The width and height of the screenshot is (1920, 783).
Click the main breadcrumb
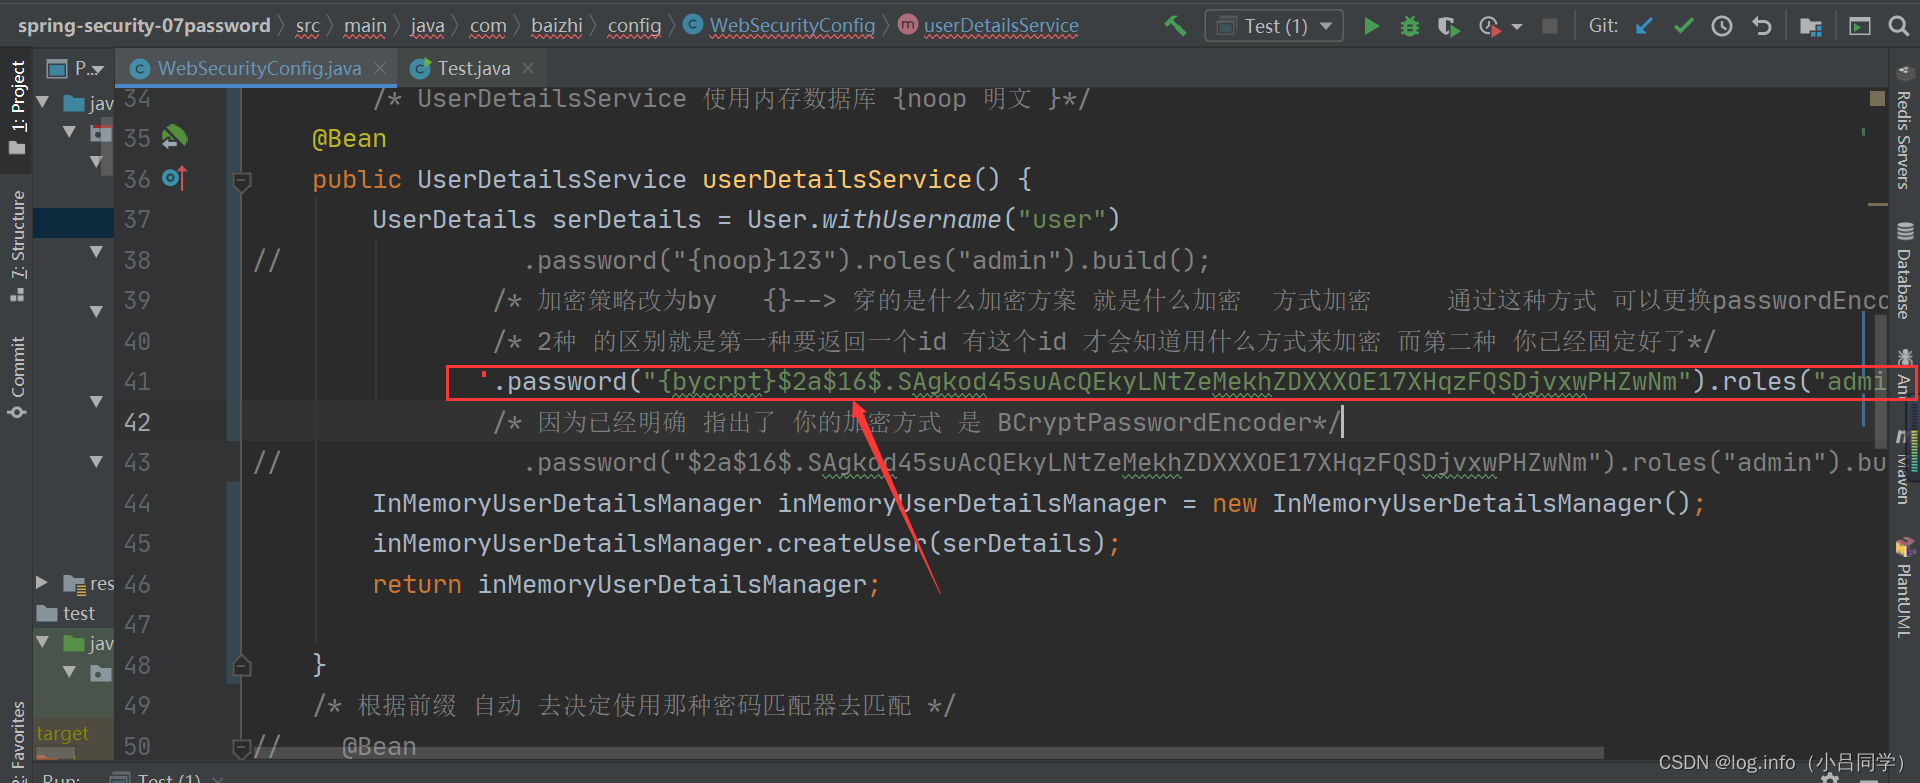(x=365, y=26)
